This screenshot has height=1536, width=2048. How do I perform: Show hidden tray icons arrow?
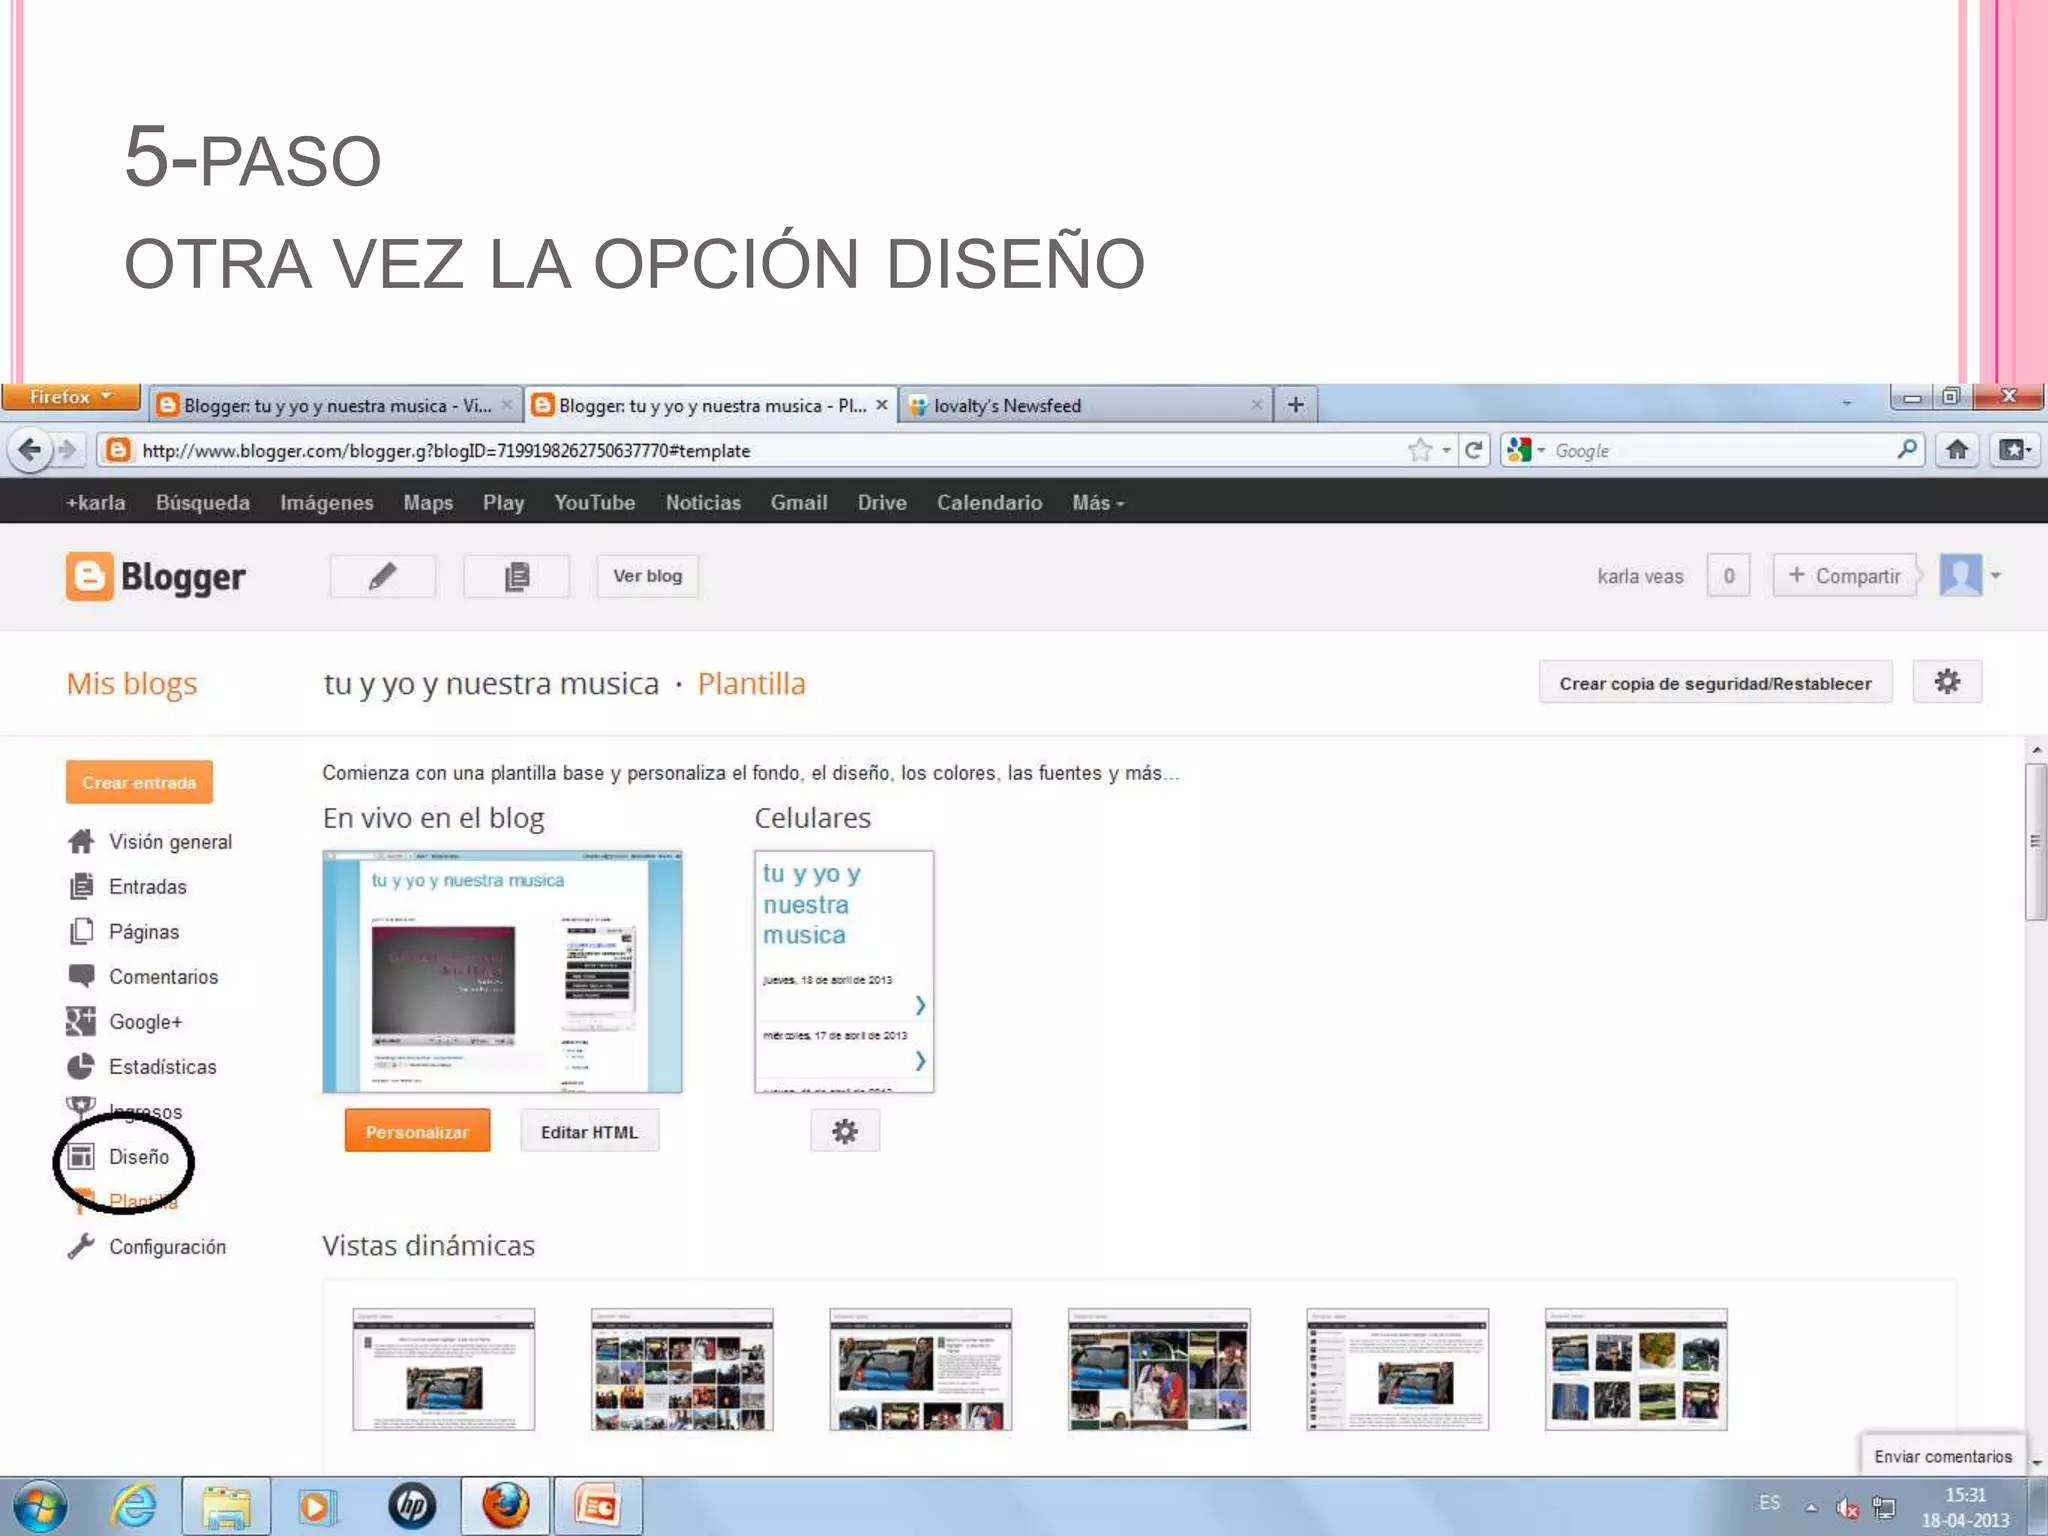(x=1811, y=1507)
